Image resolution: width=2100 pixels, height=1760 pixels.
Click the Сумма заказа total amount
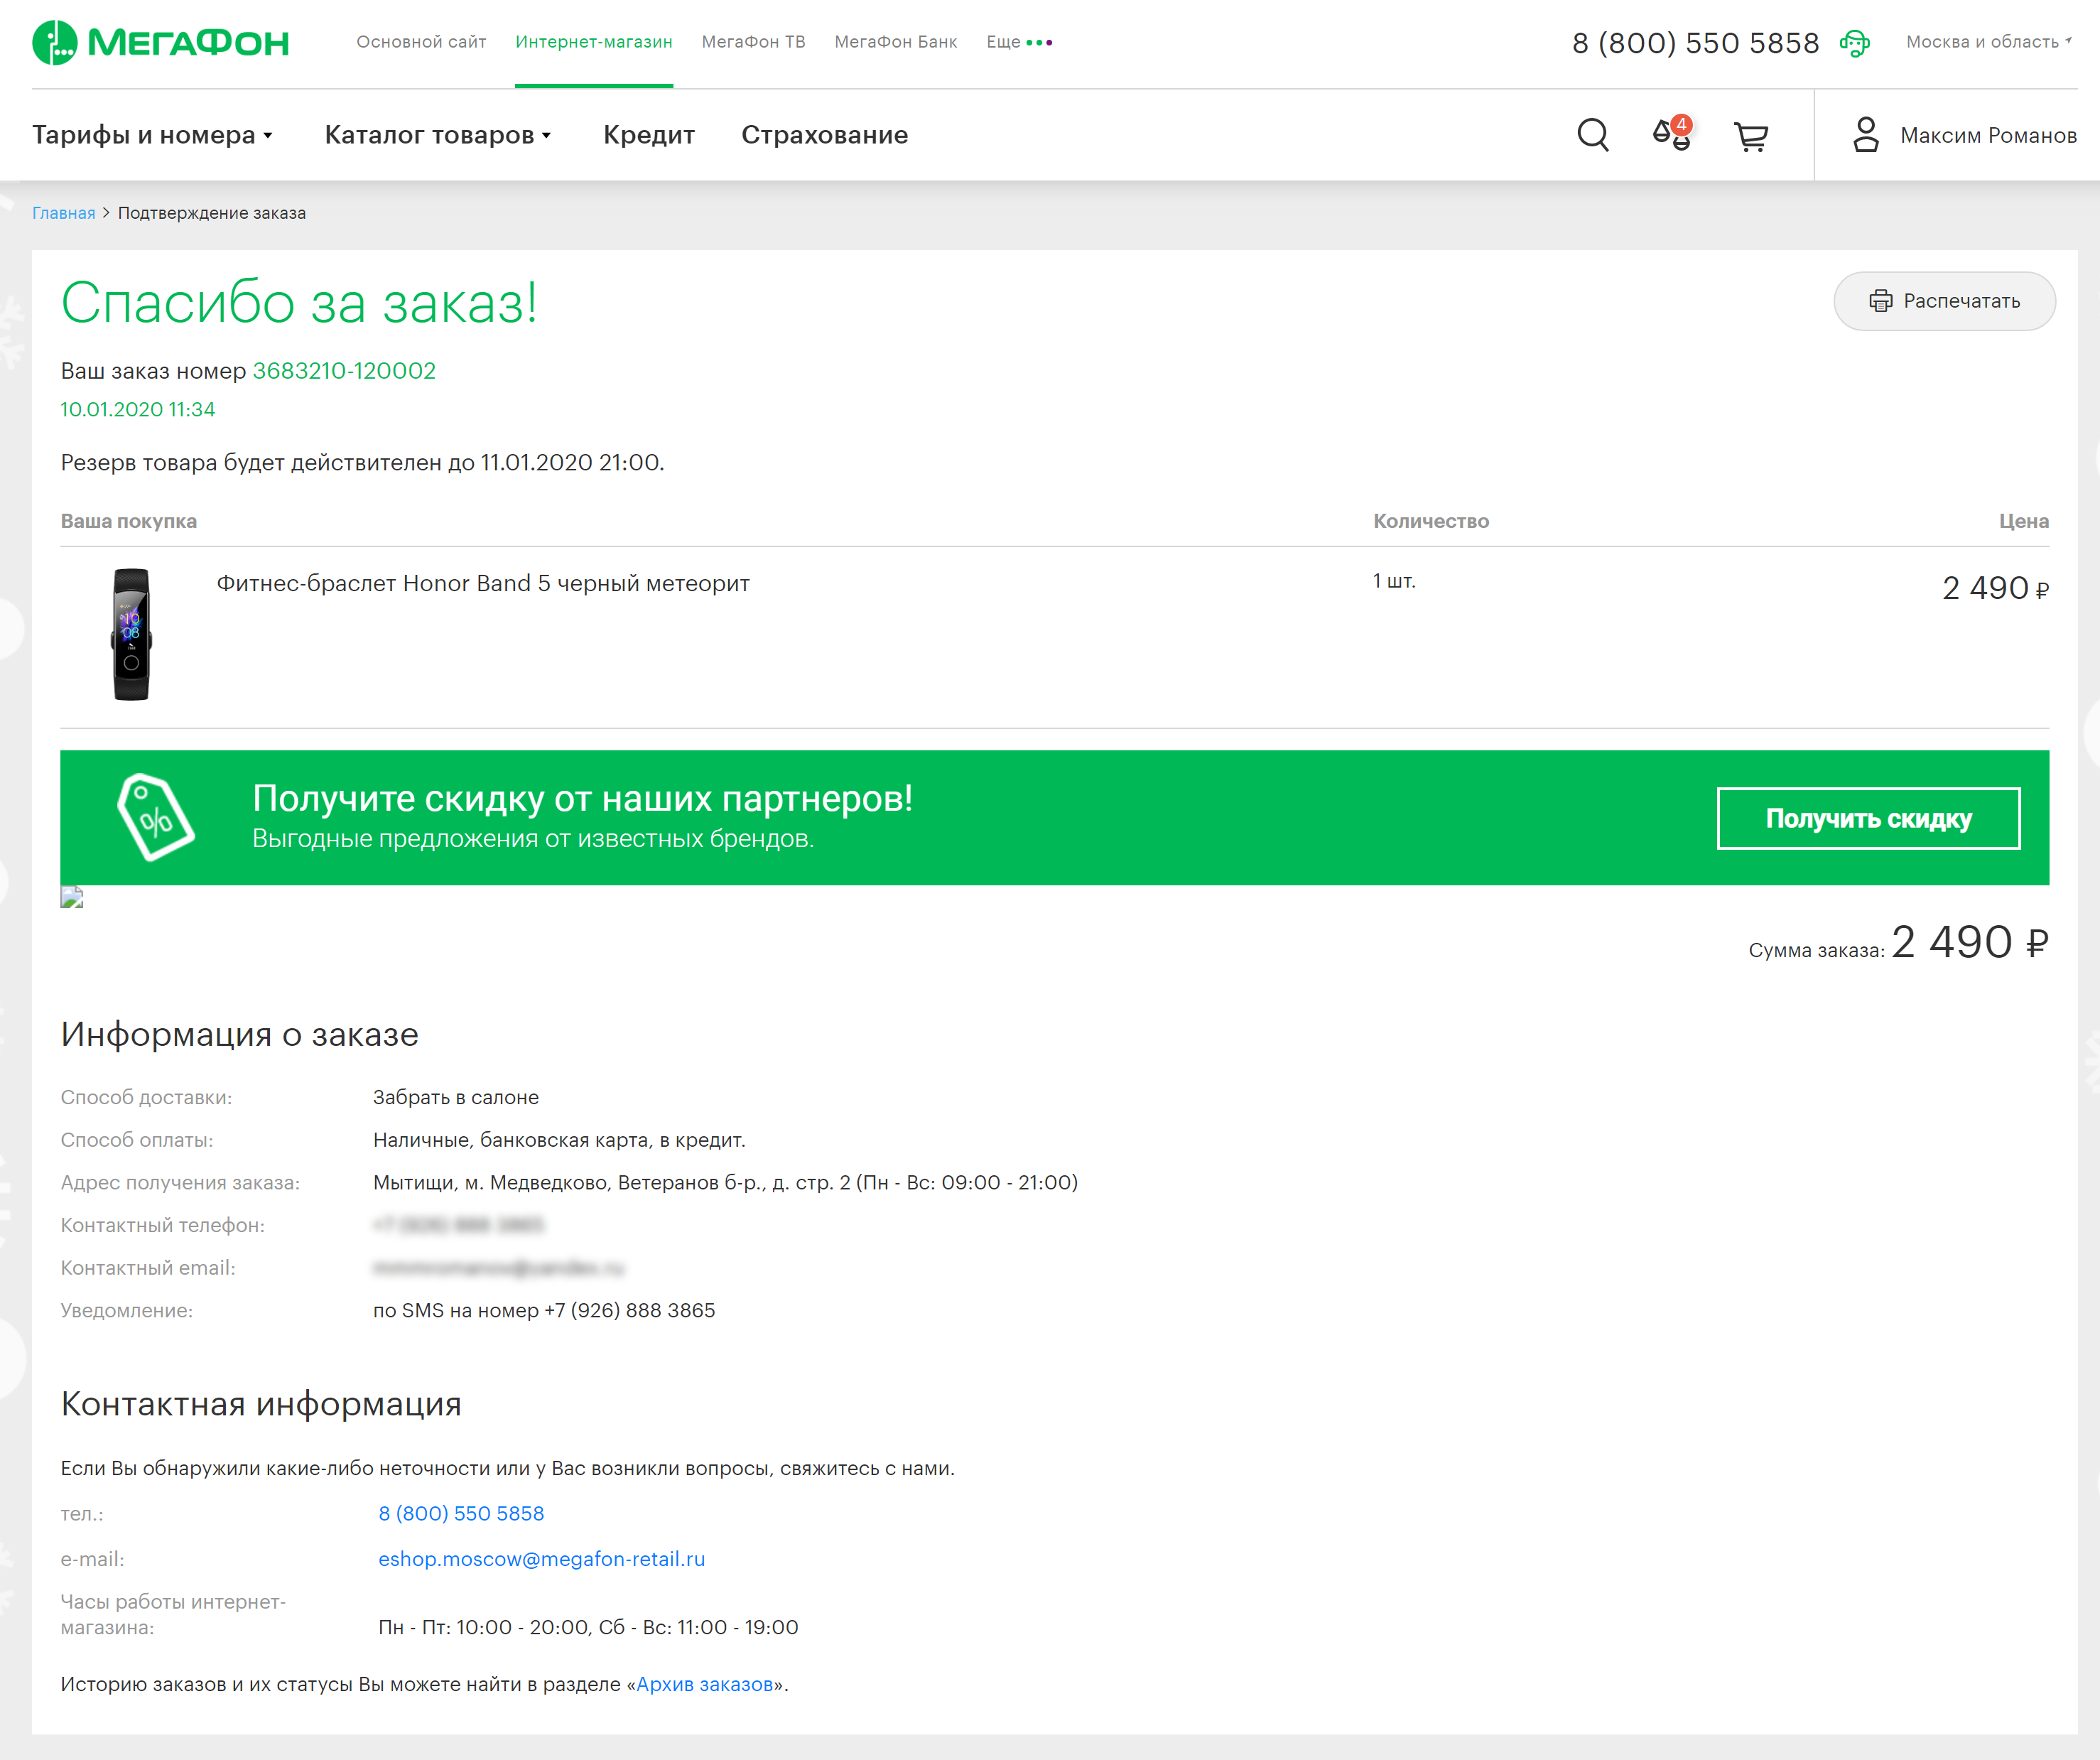(1969, 942)
